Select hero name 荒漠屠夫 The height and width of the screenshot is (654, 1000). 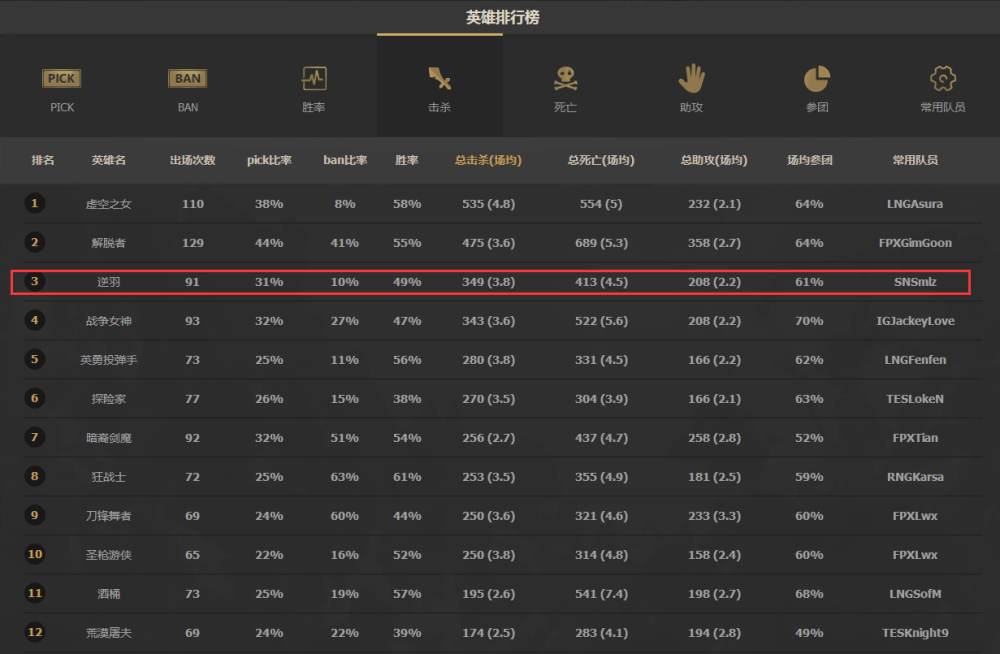pyautogui.click(x=108, y=632)
